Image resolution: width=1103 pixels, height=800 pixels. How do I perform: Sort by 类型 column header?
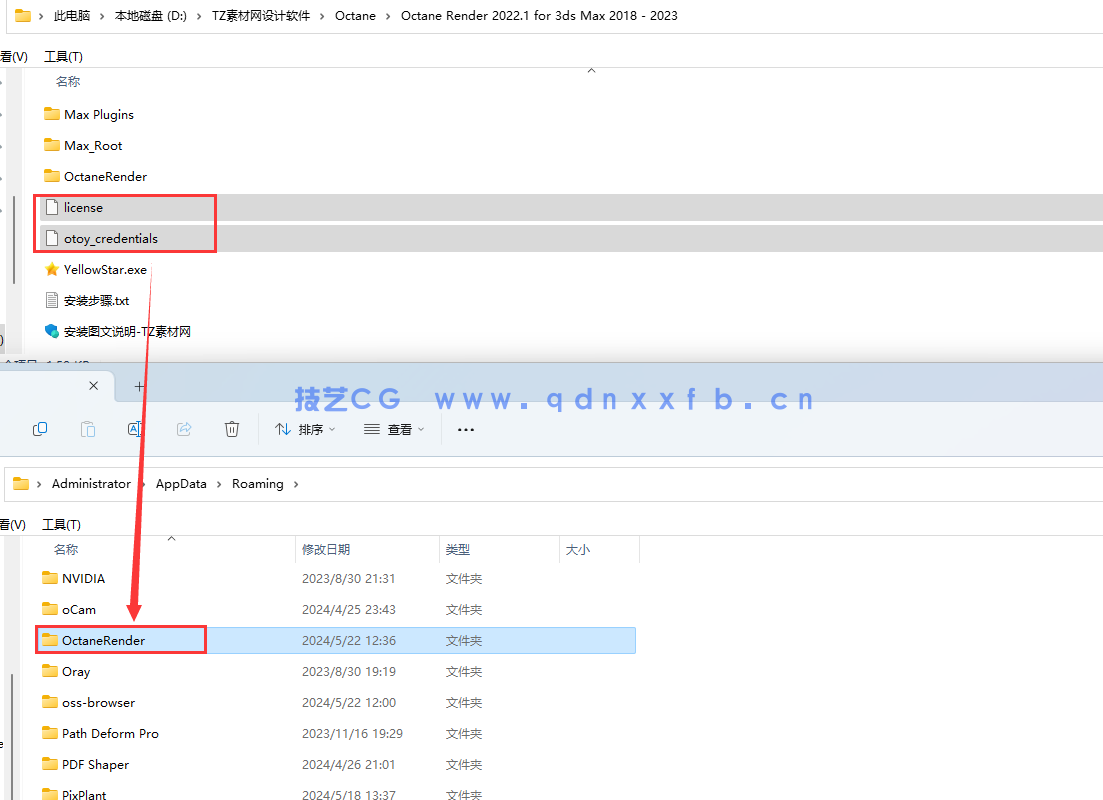458,549
